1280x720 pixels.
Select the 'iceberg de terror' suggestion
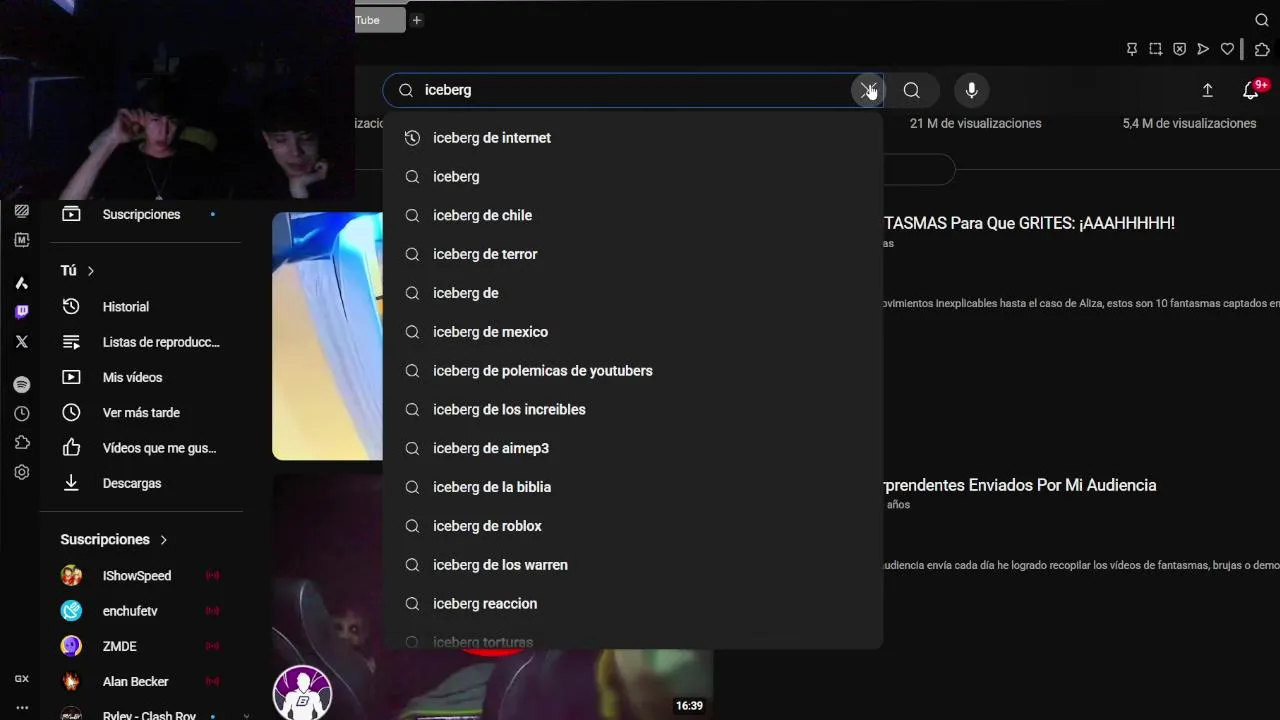tap(632, 254)
